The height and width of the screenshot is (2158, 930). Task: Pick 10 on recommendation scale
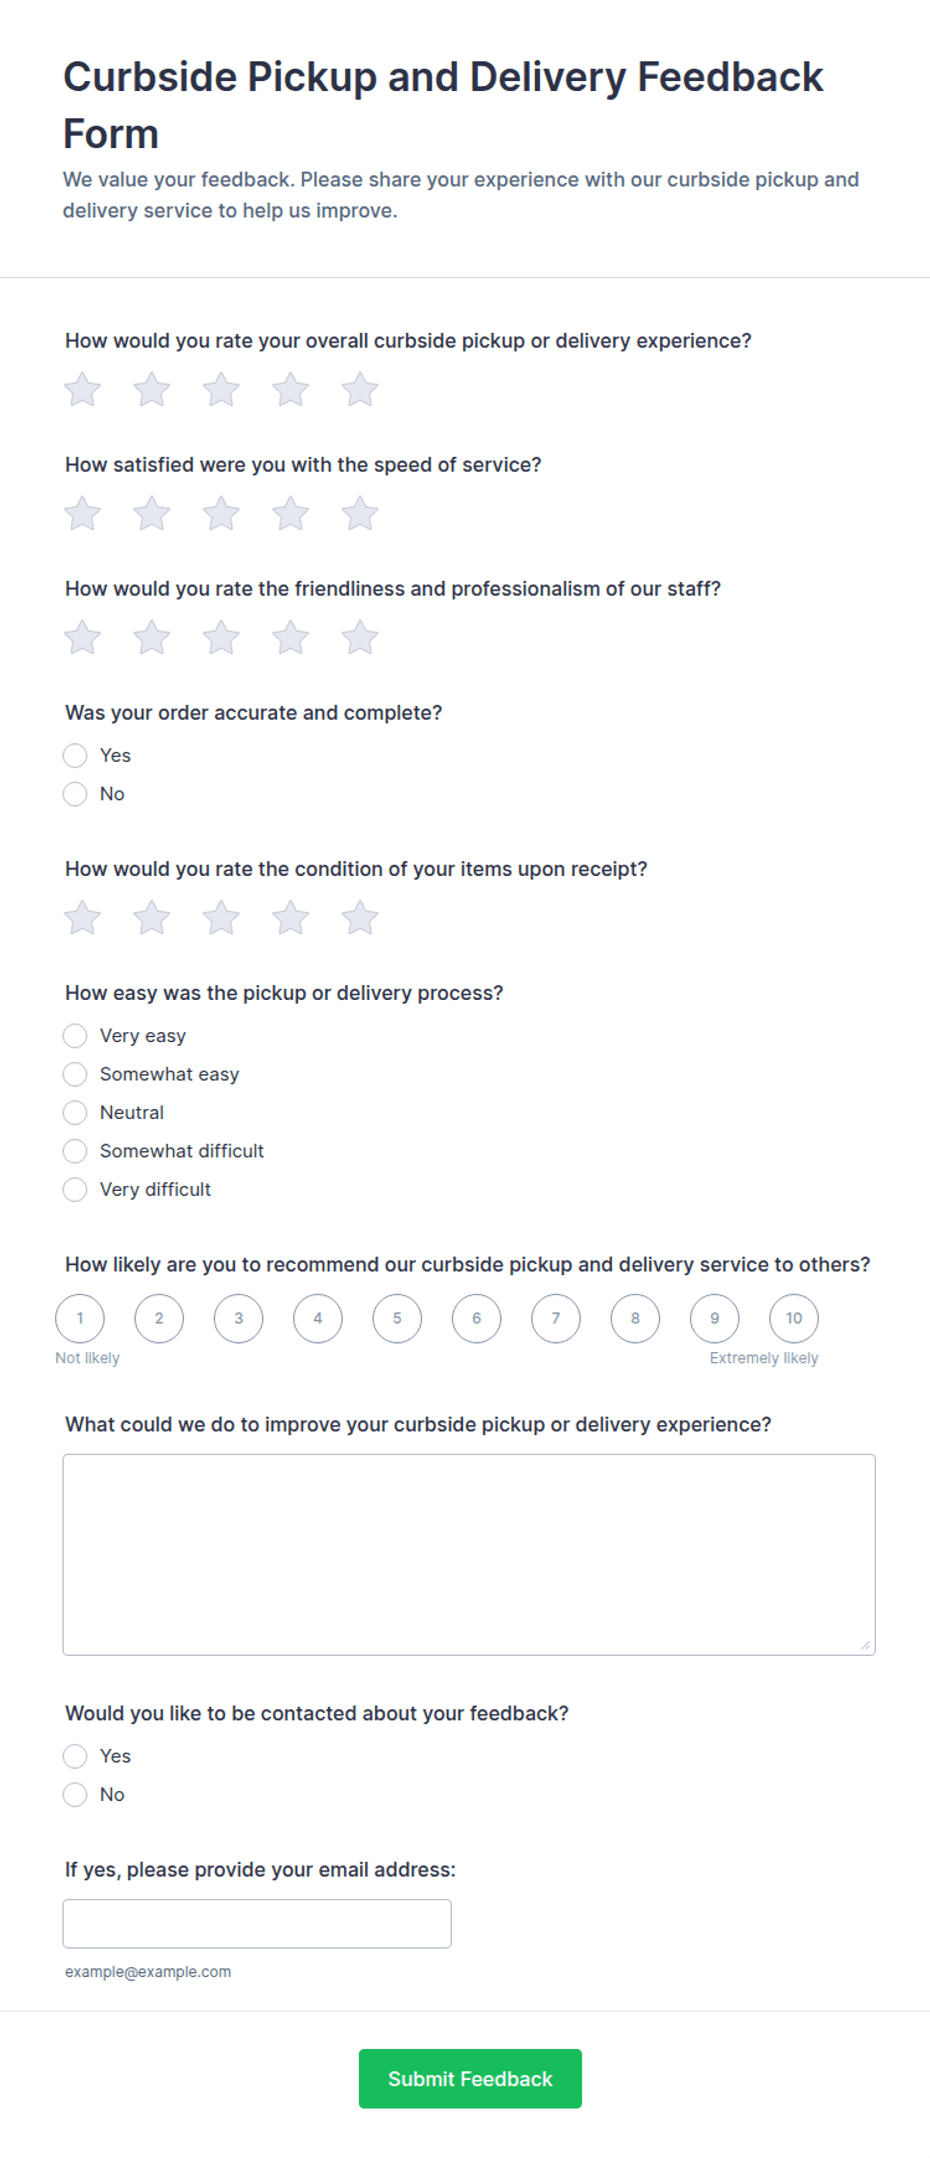pyautogui.click(x=794, y=1318)
